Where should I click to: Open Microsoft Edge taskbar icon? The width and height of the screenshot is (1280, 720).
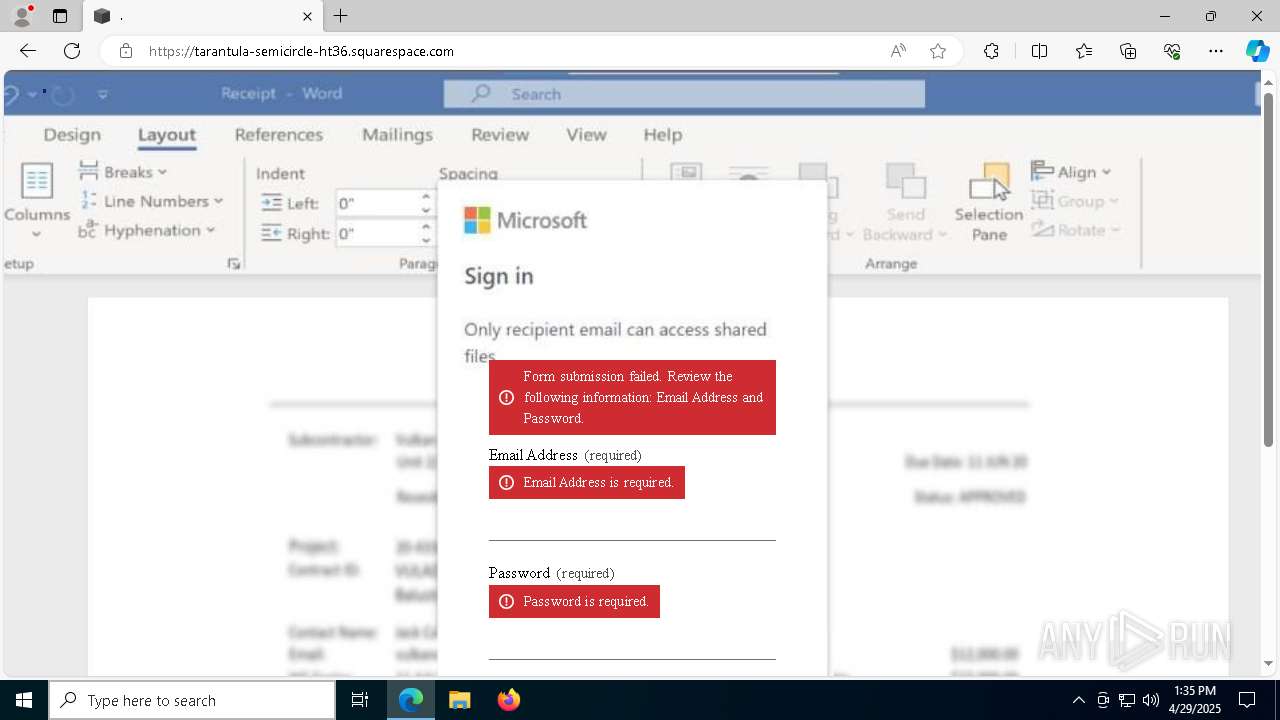pyautogui.click(x=411, y=700)
